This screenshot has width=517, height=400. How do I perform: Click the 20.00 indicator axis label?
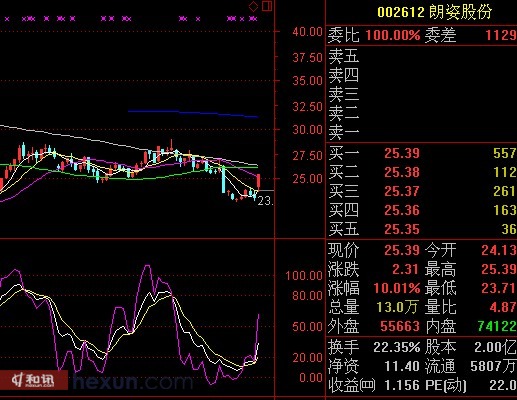pos(307,357)
